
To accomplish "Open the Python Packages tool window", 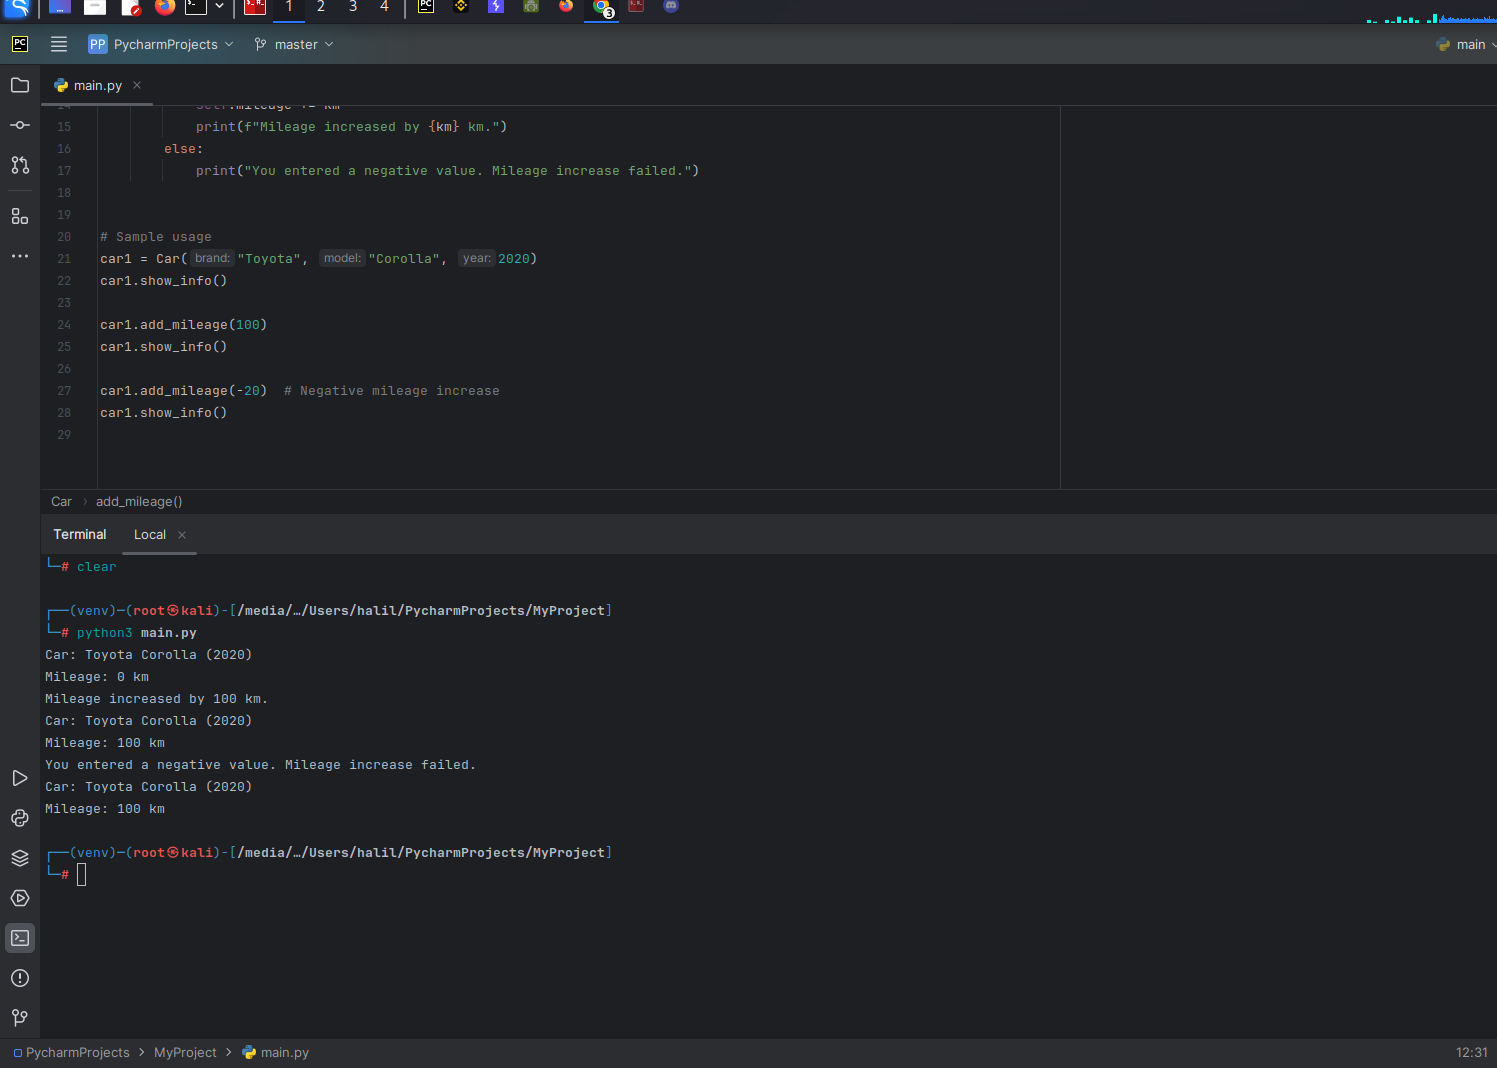I will pos(20,858).
